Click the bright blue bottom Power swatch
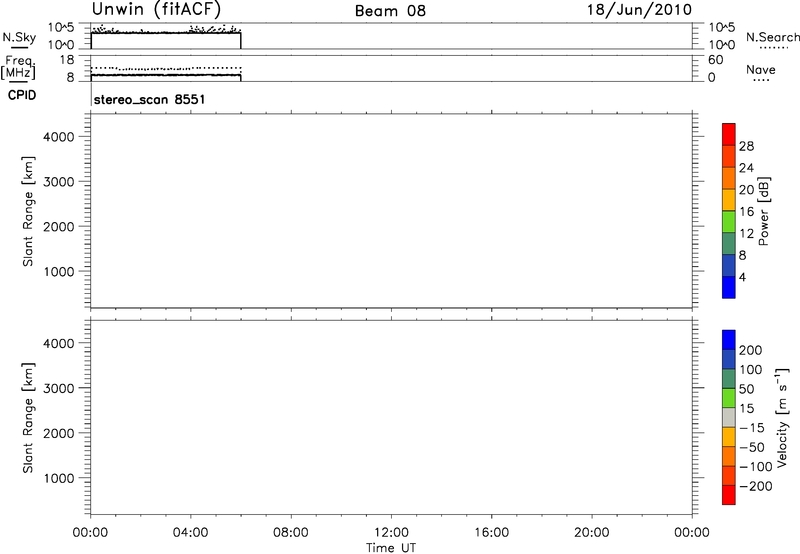The image size is (800, 554). click(x=729, y=287)
